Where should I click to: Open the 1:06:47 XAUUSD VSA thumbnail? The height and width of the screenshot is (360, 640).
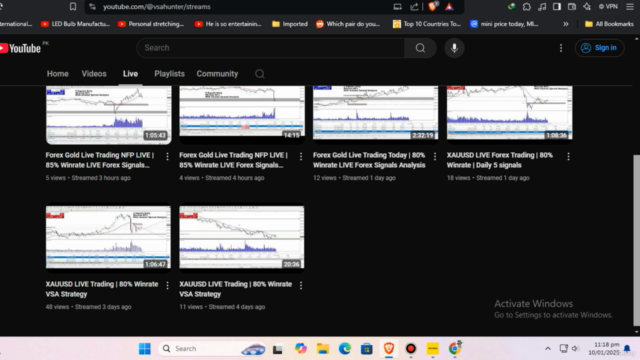click(x=109, y=237)
